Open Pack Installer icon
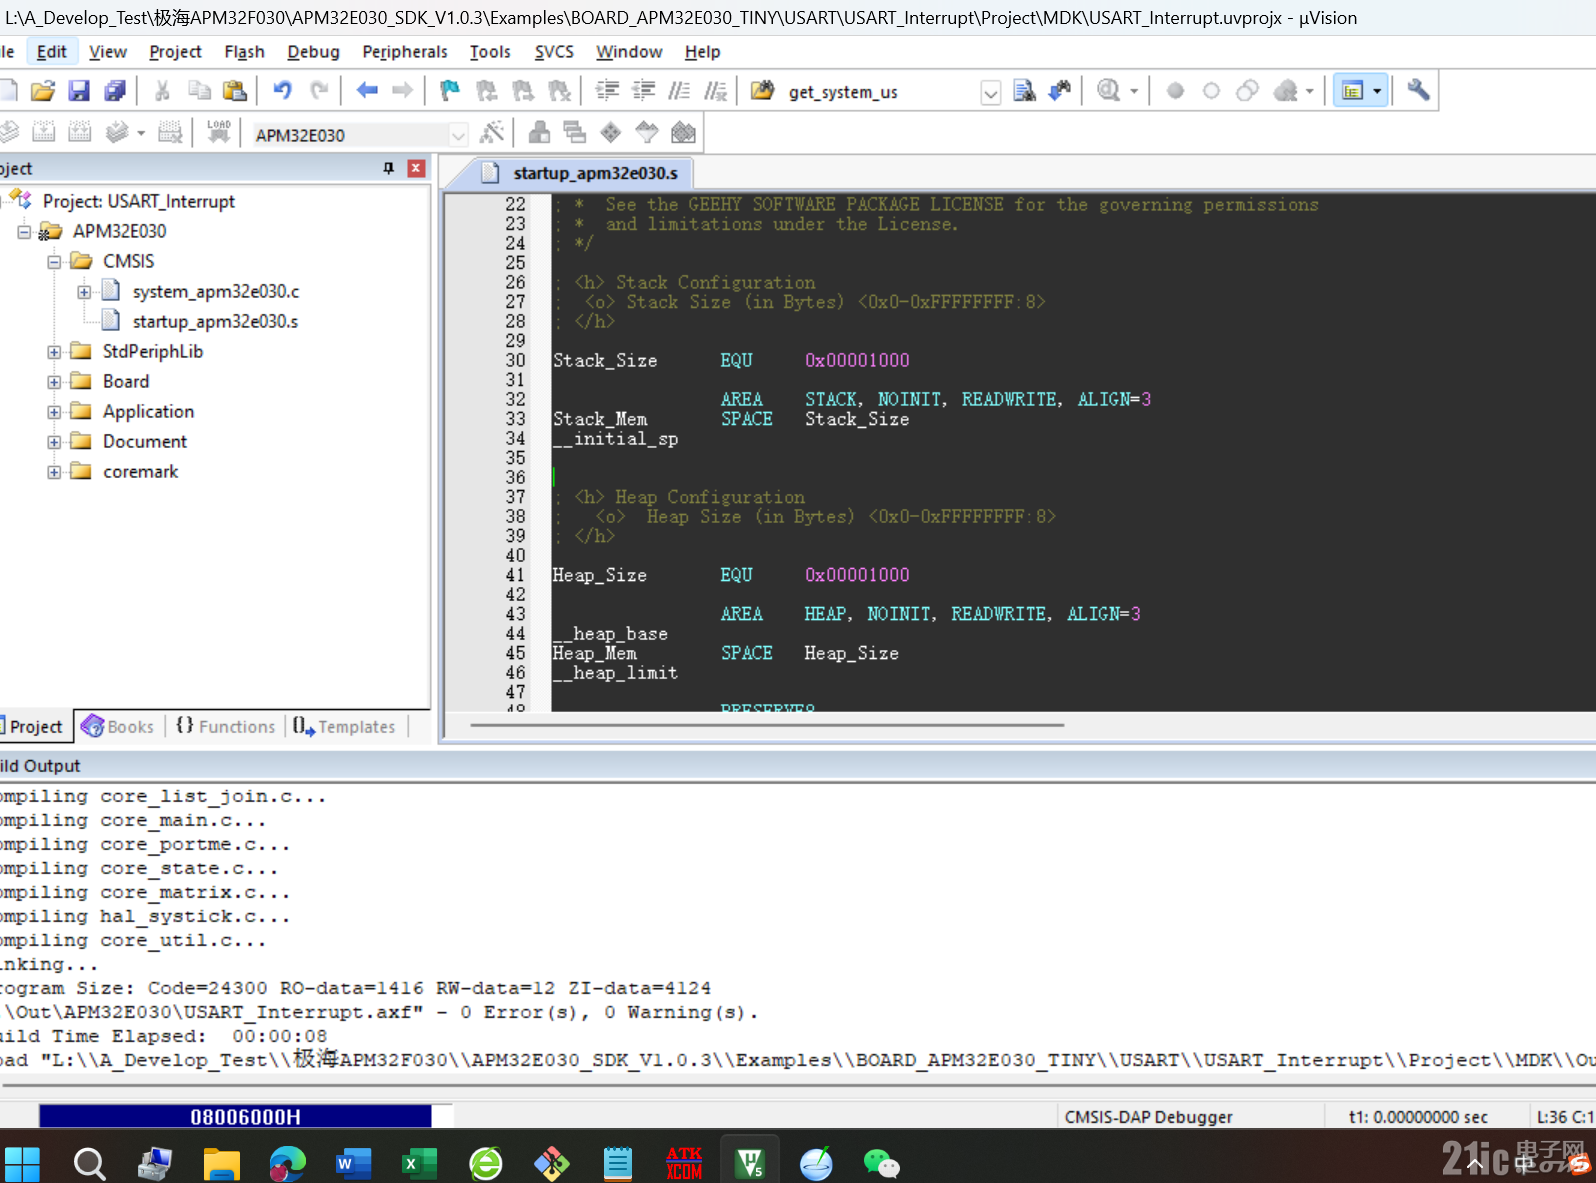 tap(683, 132)
